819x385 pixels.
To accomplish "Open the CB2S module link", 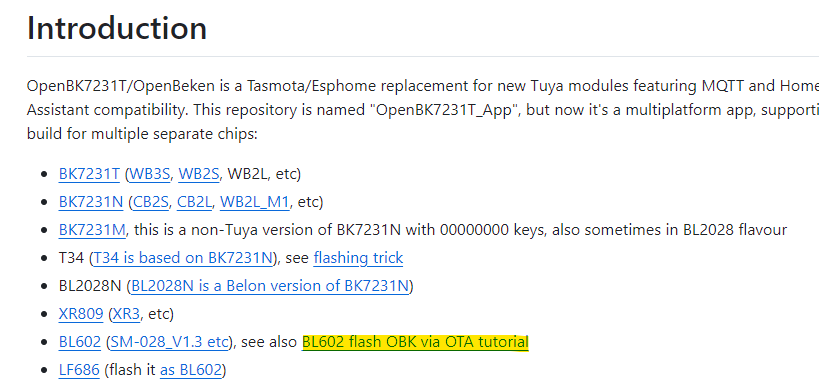I will tap(151, 202).
